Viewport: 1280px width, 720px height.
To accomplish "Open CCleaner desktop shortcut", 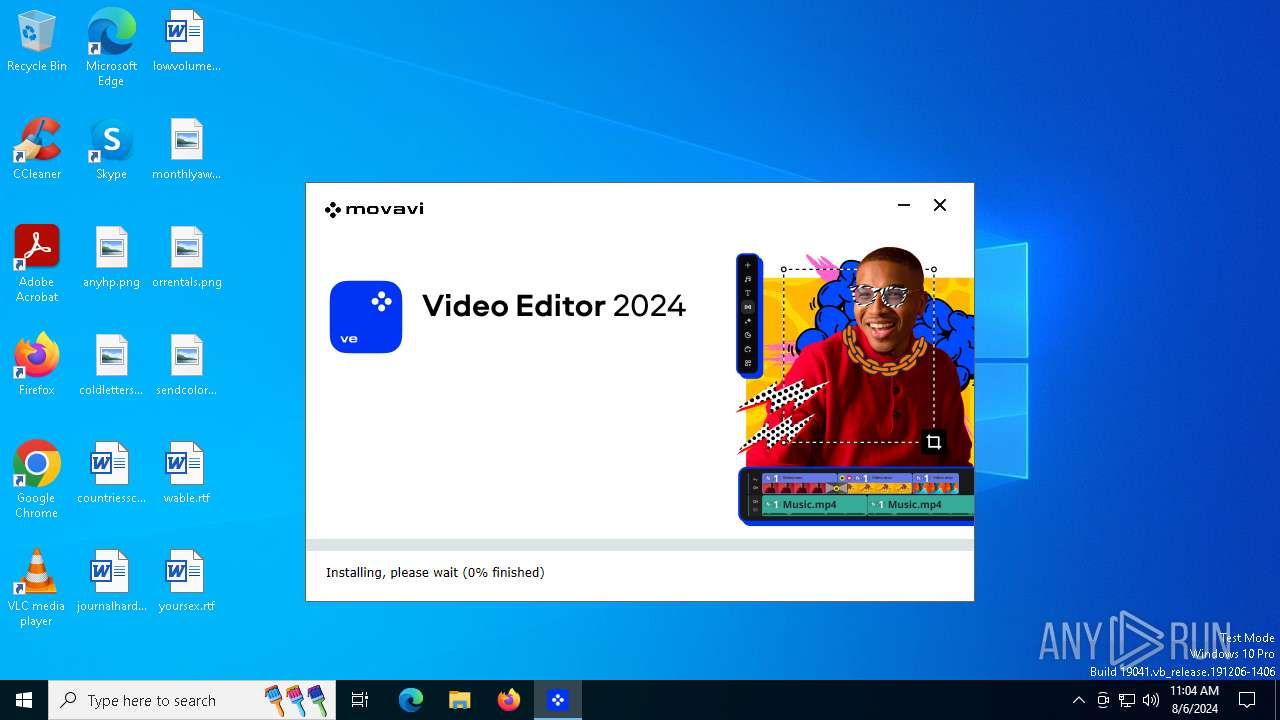I will tap(37, 149).
